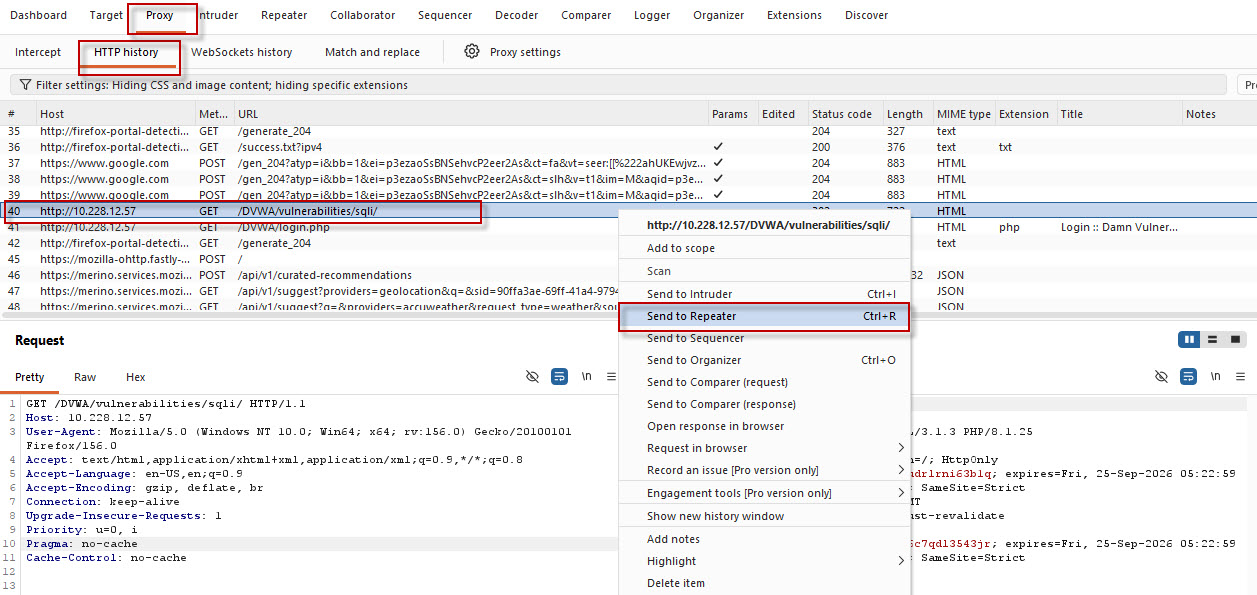Open hamburger options menu in Request panel
The image size is (1257, 595).
(x=611, y=377)
